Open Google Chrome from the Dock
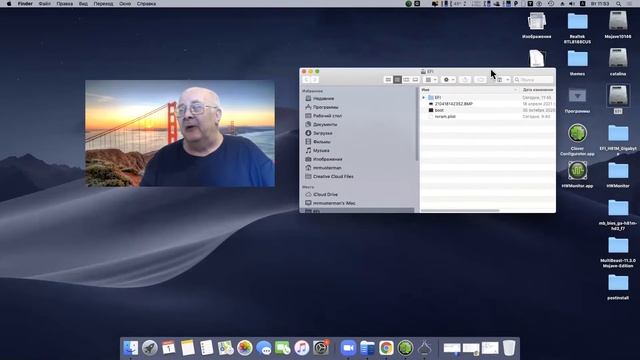 coord(386,348)
